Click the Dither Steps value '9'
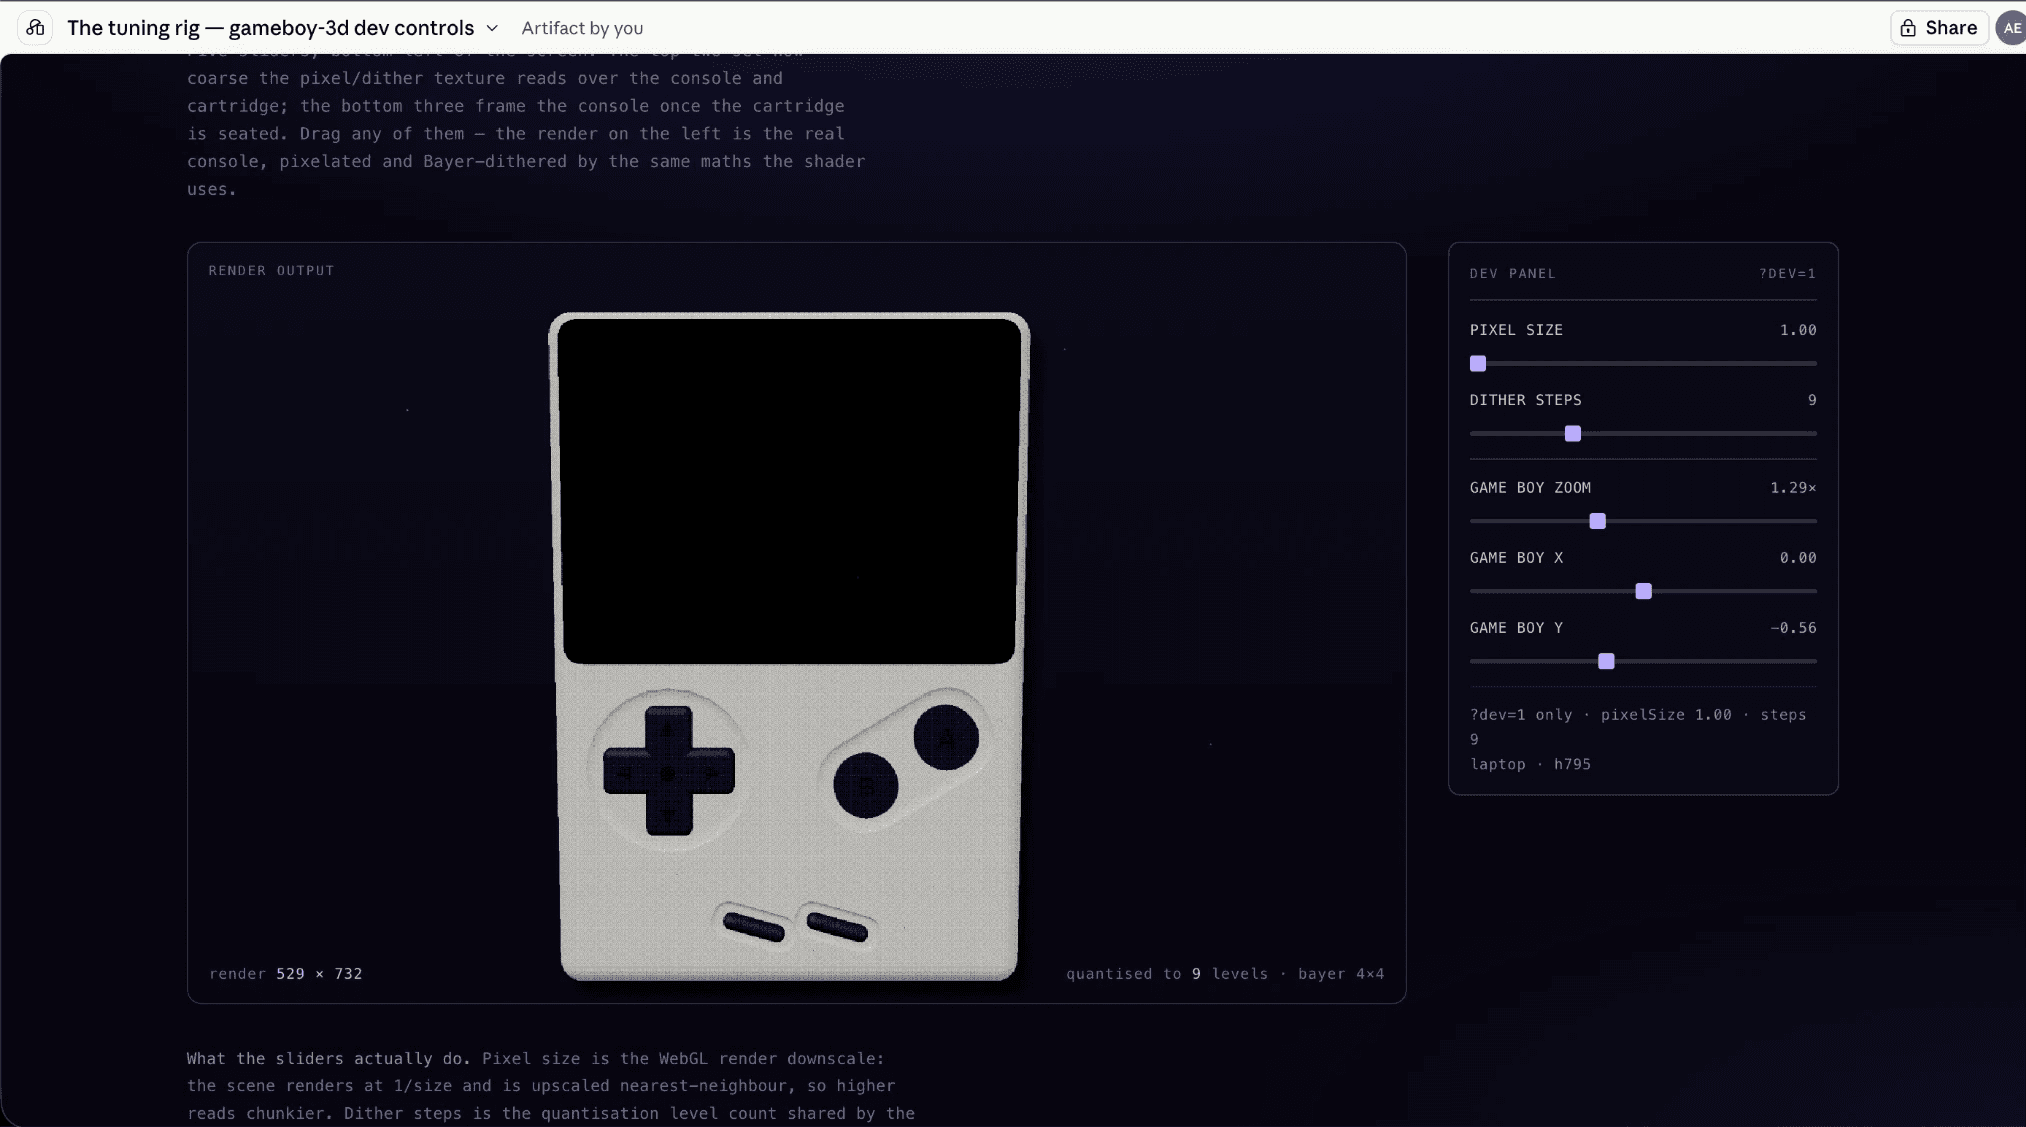Viewport: 2026px width, 1127px height. [x=1812, y=400]
